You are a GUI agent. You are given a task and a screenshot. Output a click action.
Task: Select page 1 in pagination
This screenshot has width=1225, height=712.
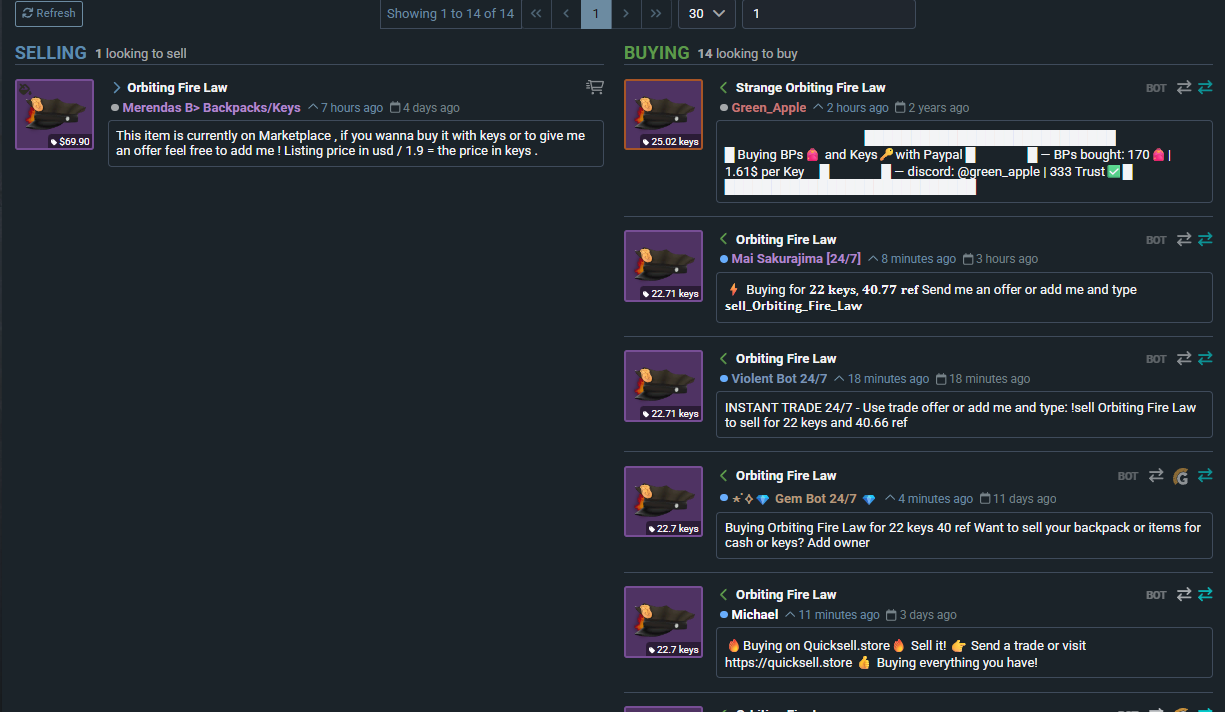coord(596,14)
